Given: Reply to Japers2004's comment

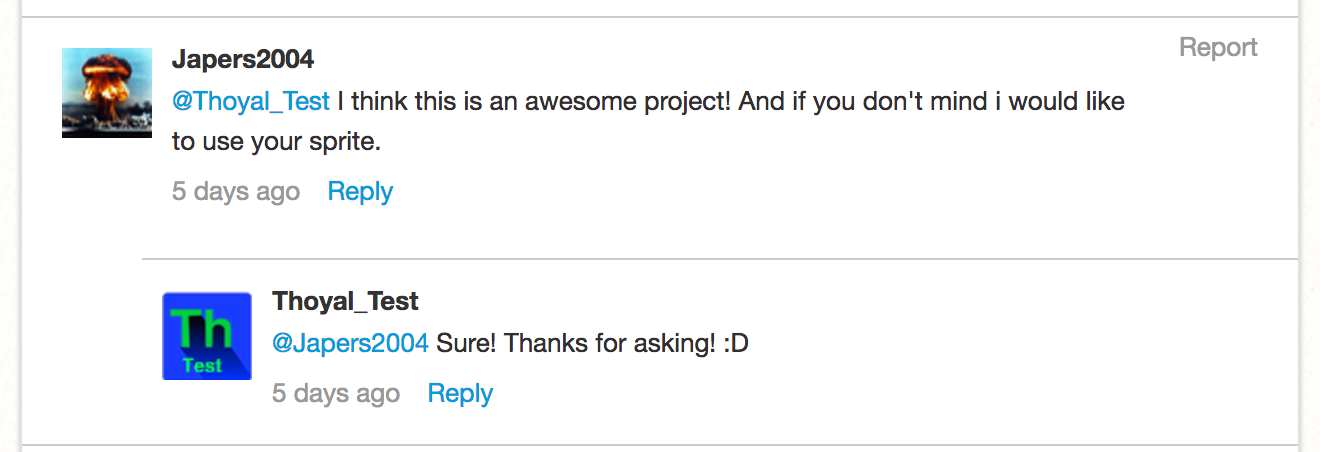Looking at the screenshot, I should pos(360,191).
